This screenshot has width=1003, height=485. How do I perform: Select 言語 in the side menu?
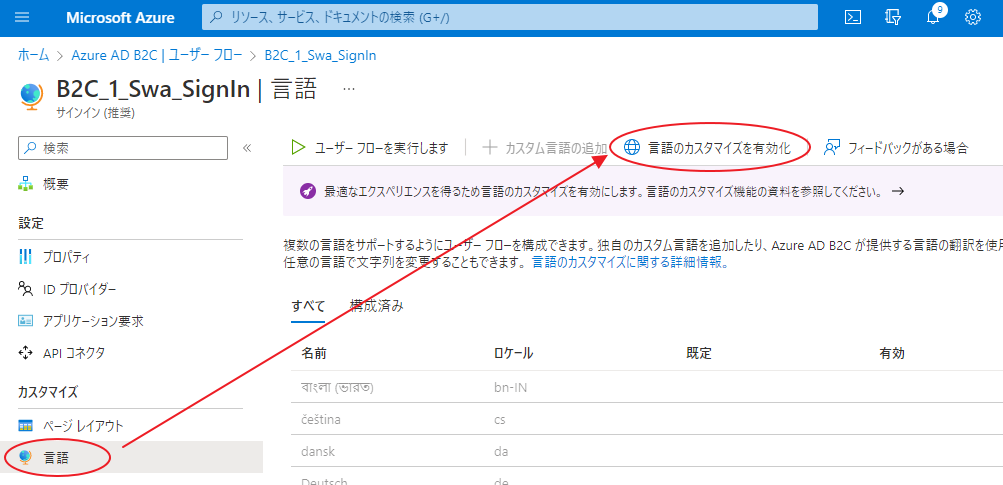[x=131, y=457]
